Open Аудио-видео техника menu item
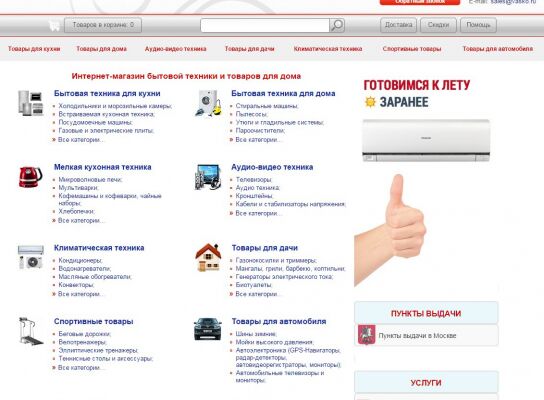The width and height of the screenshot is (544, 400). click(176, 49)
